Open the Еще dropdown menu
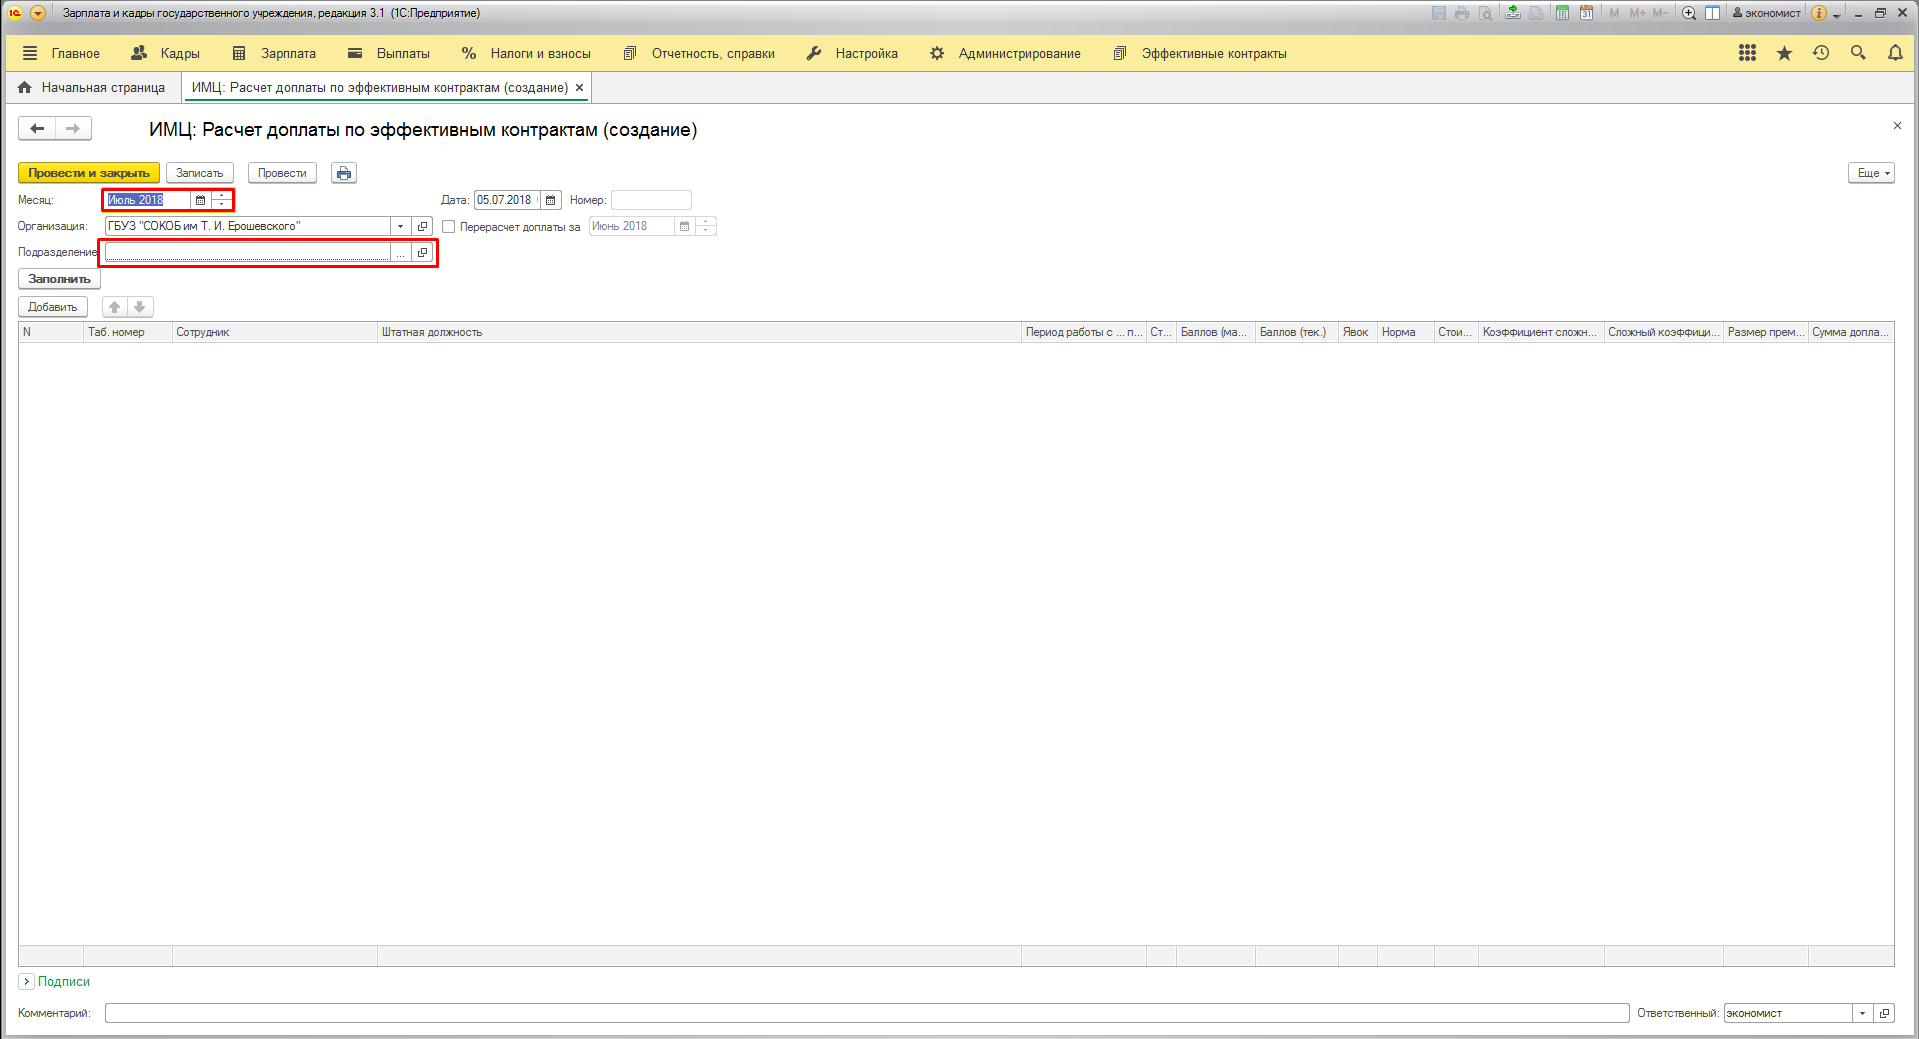 pos(1871,173)
